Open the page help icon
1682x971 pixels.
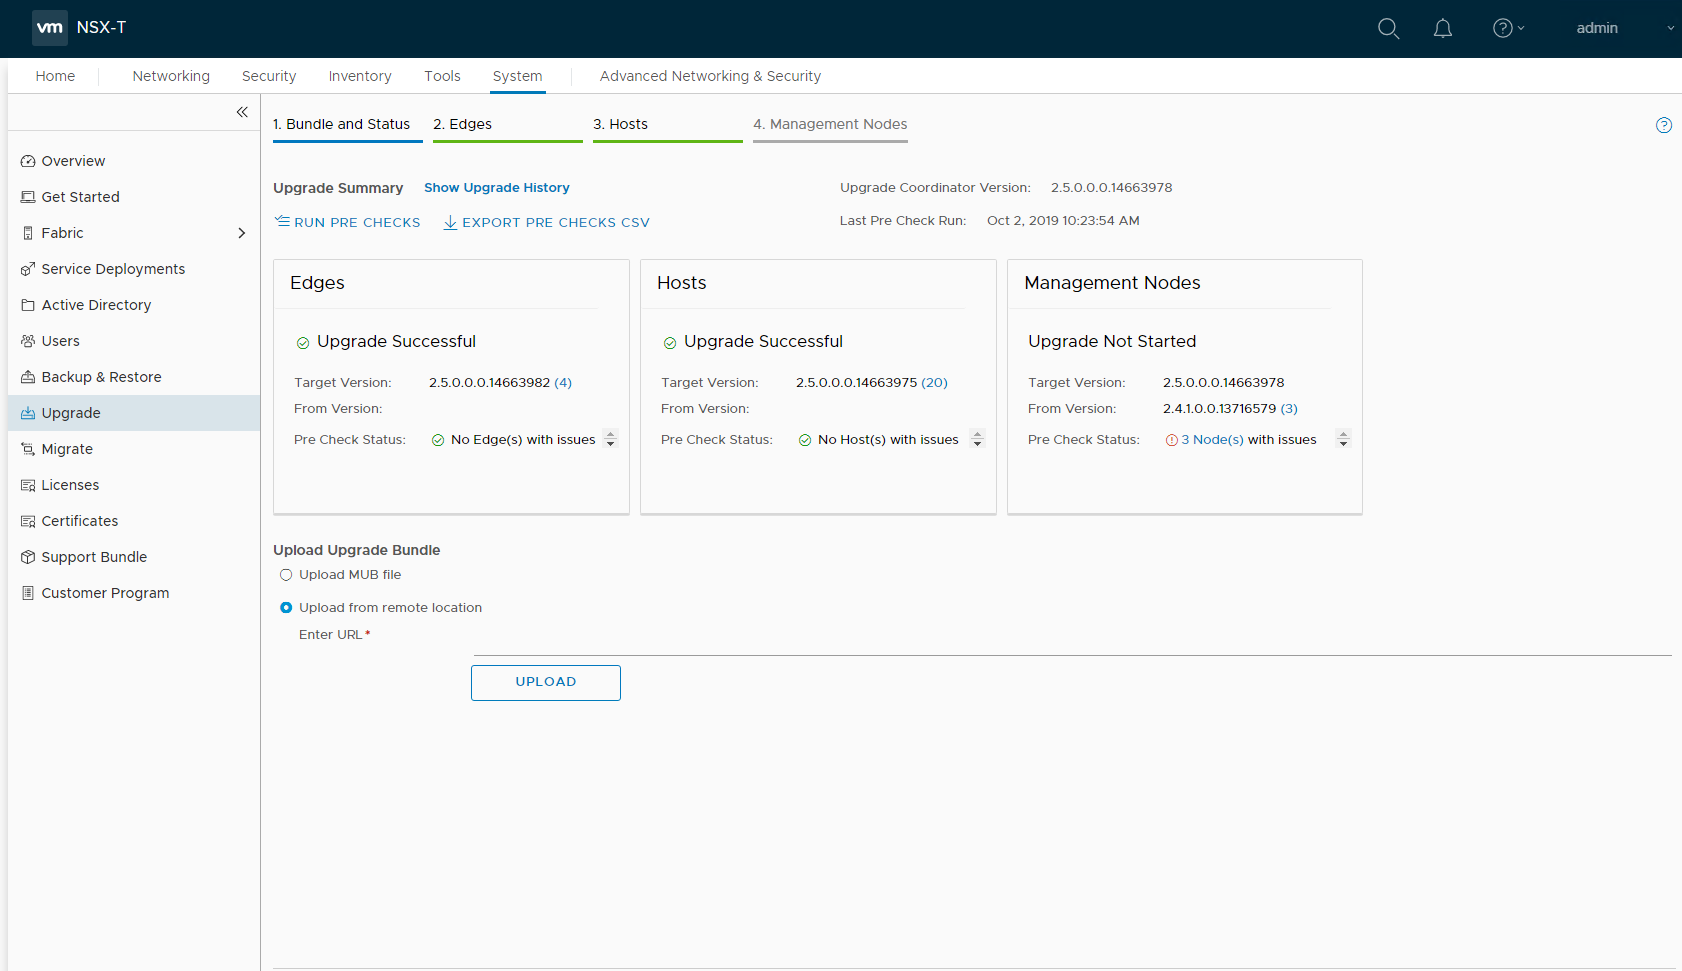click(1664, 125)
